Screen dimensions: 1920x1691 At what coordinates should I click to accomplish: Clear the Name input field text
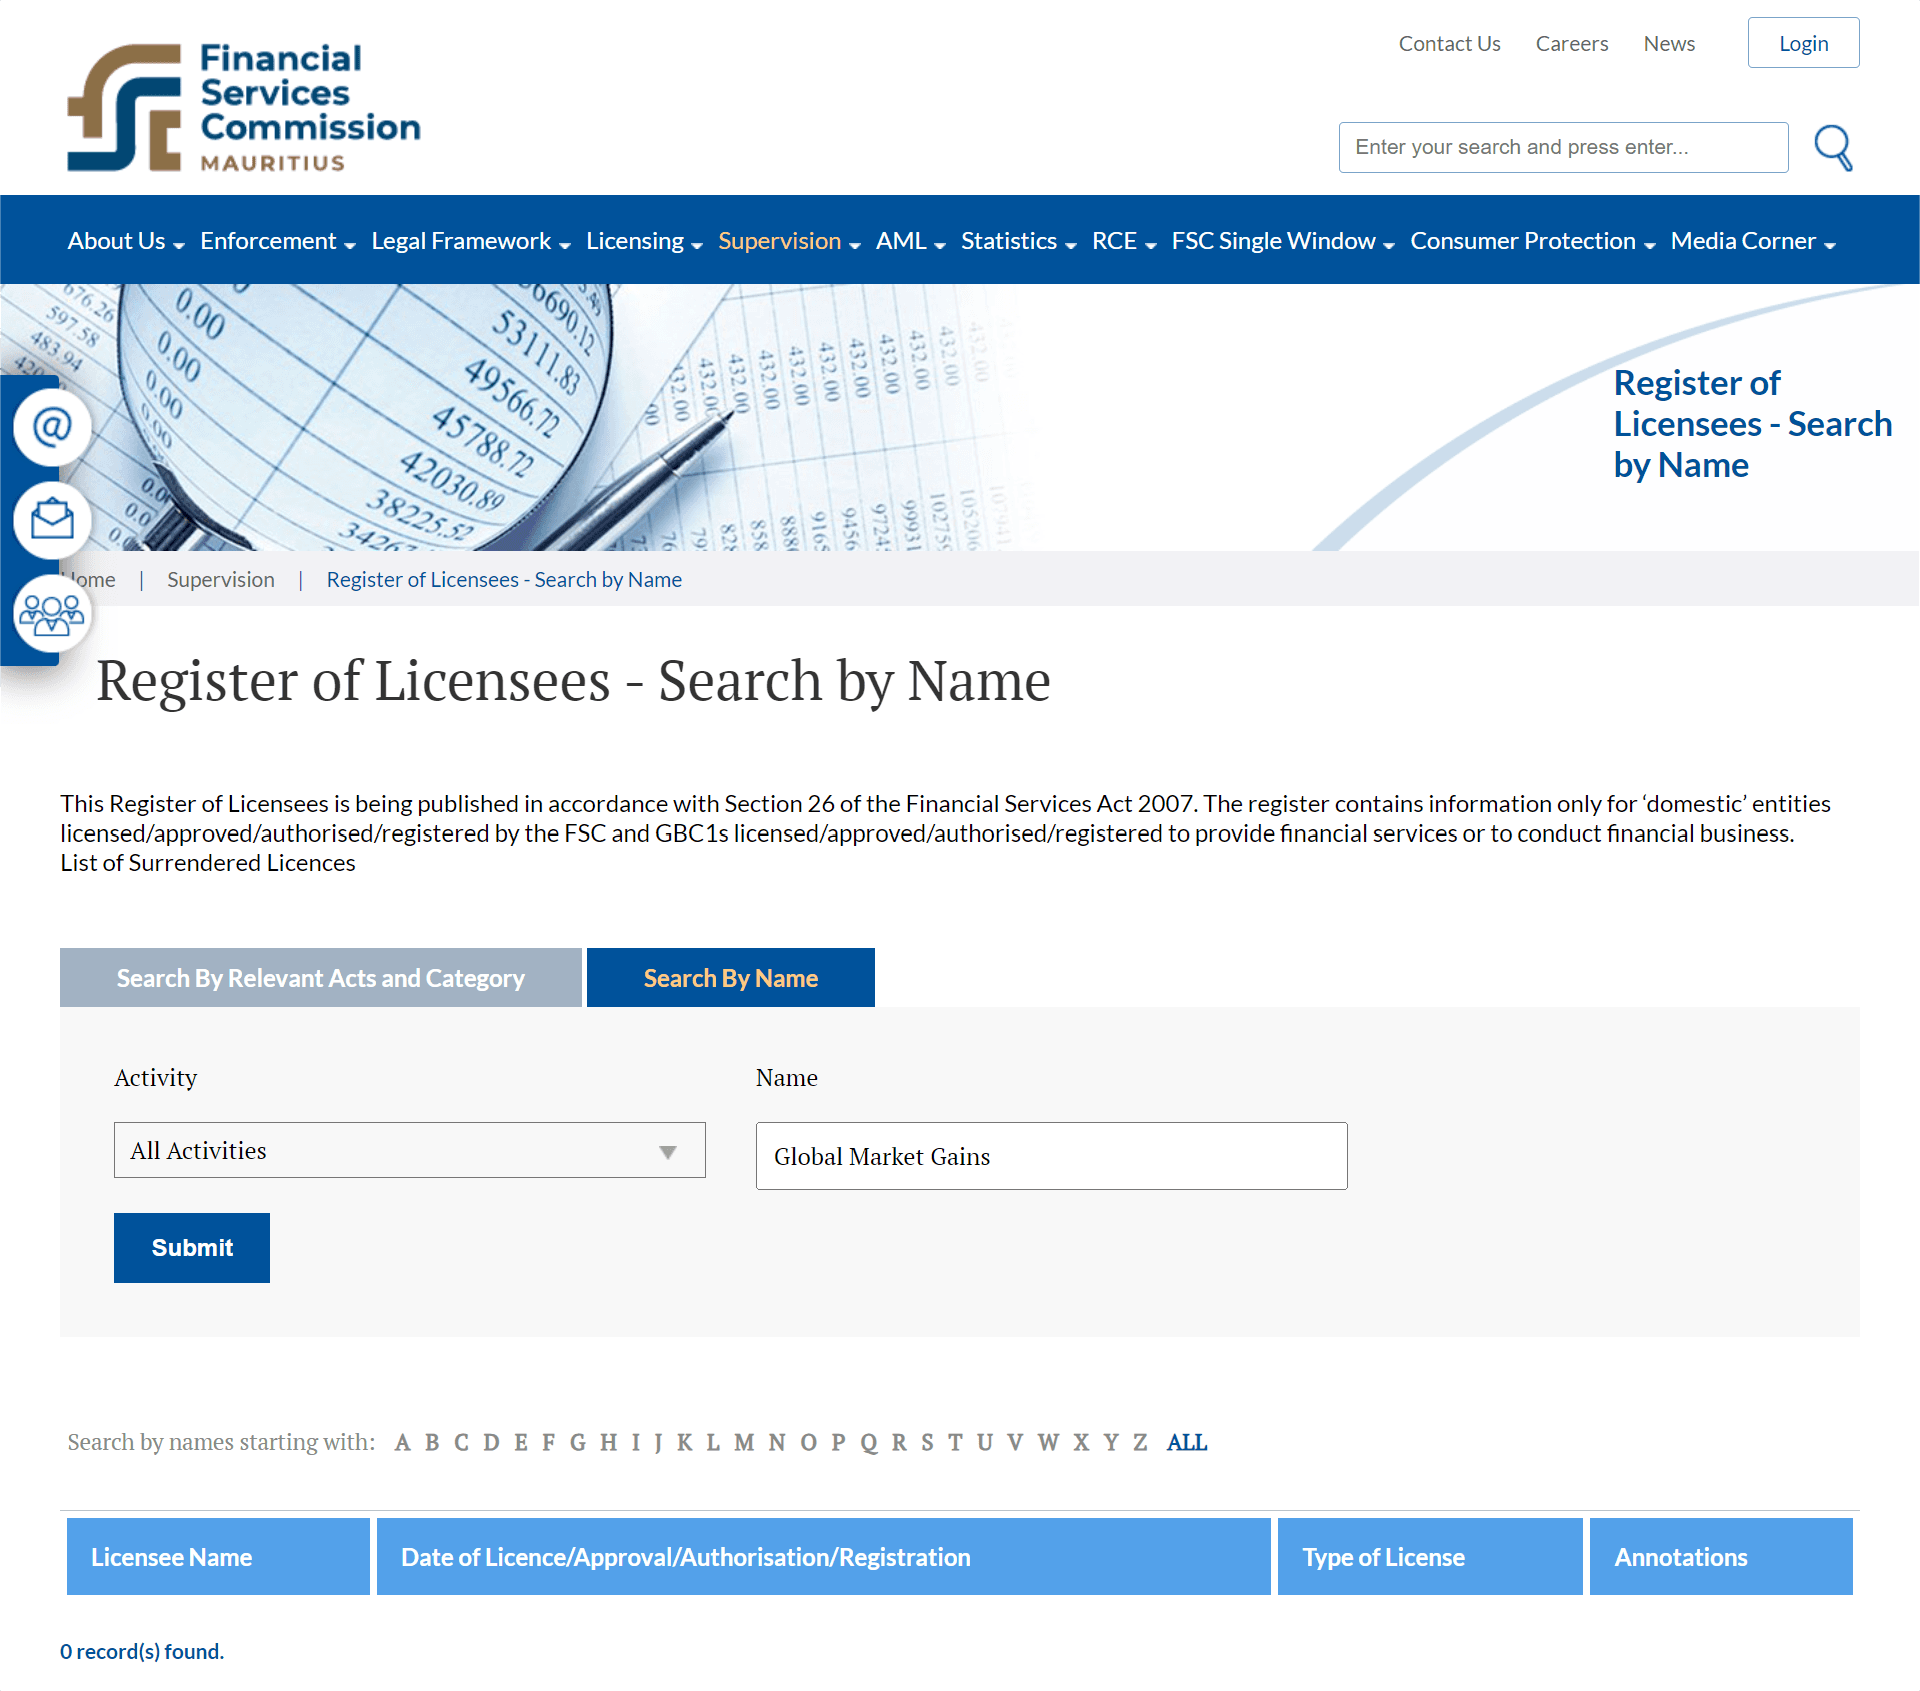pos(1051,1154)
